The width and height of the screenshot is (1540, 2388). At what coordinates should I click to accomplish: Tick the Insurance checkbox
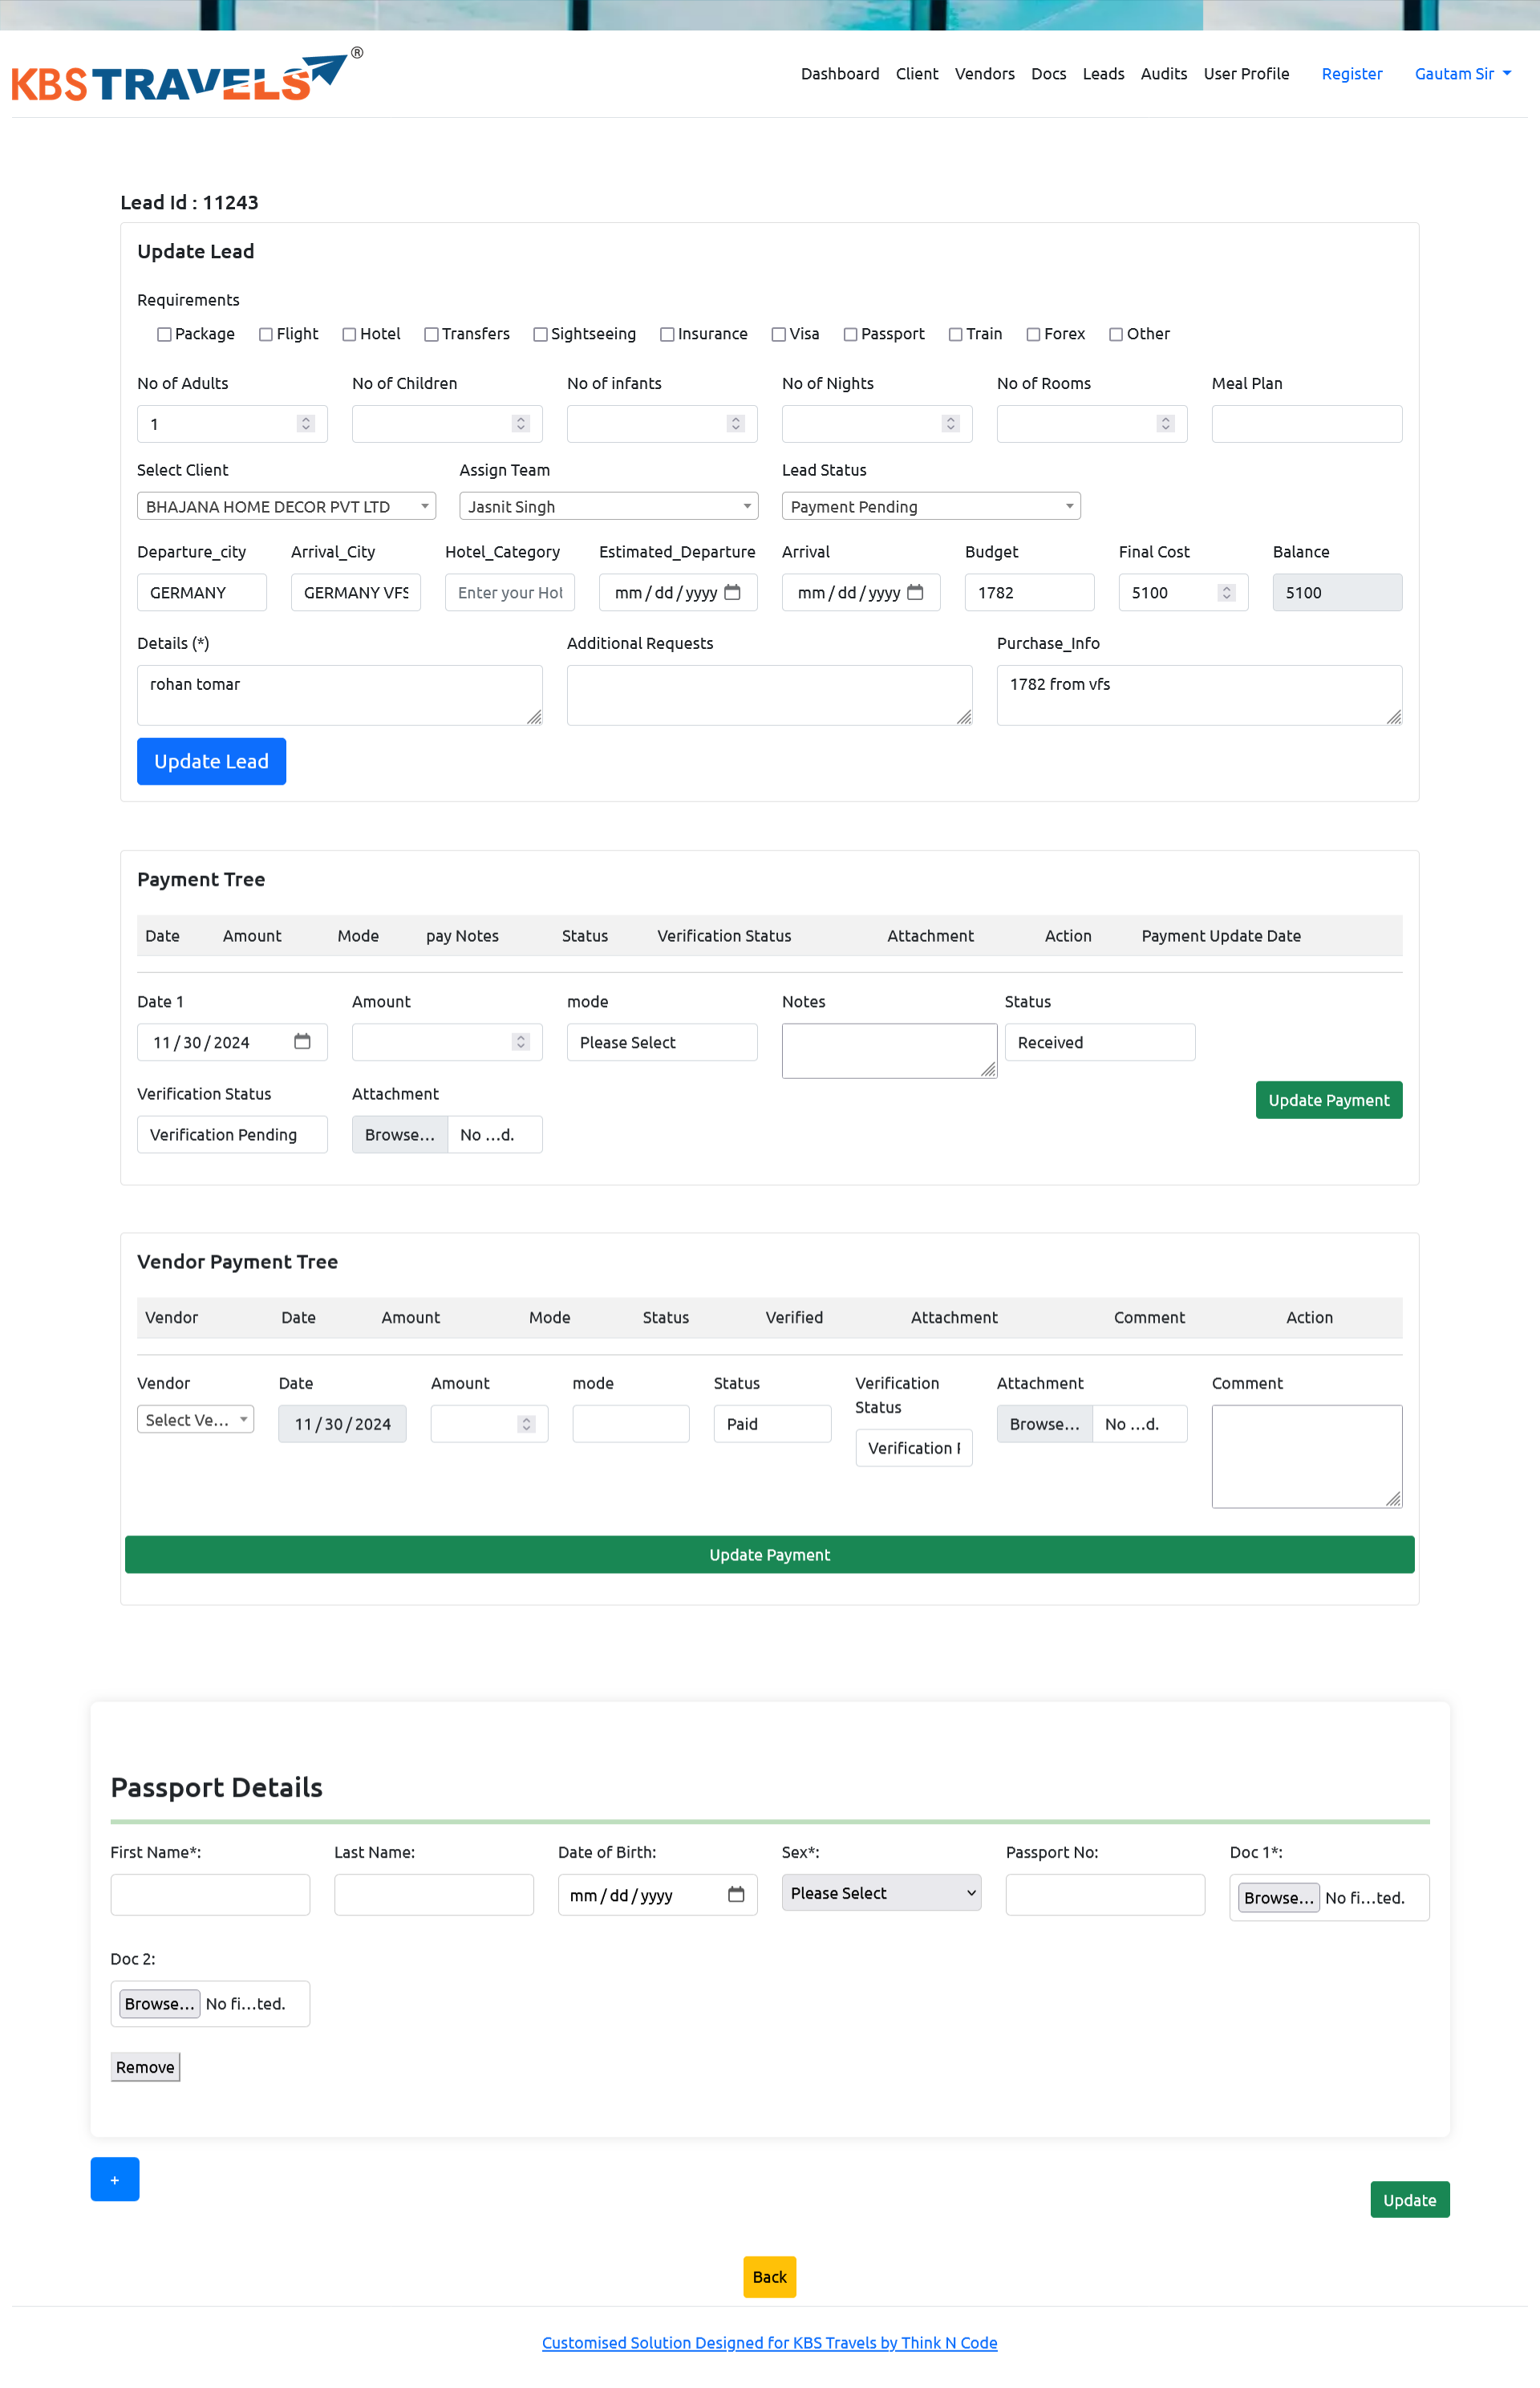pyautogui.click(x=667, y=334)
